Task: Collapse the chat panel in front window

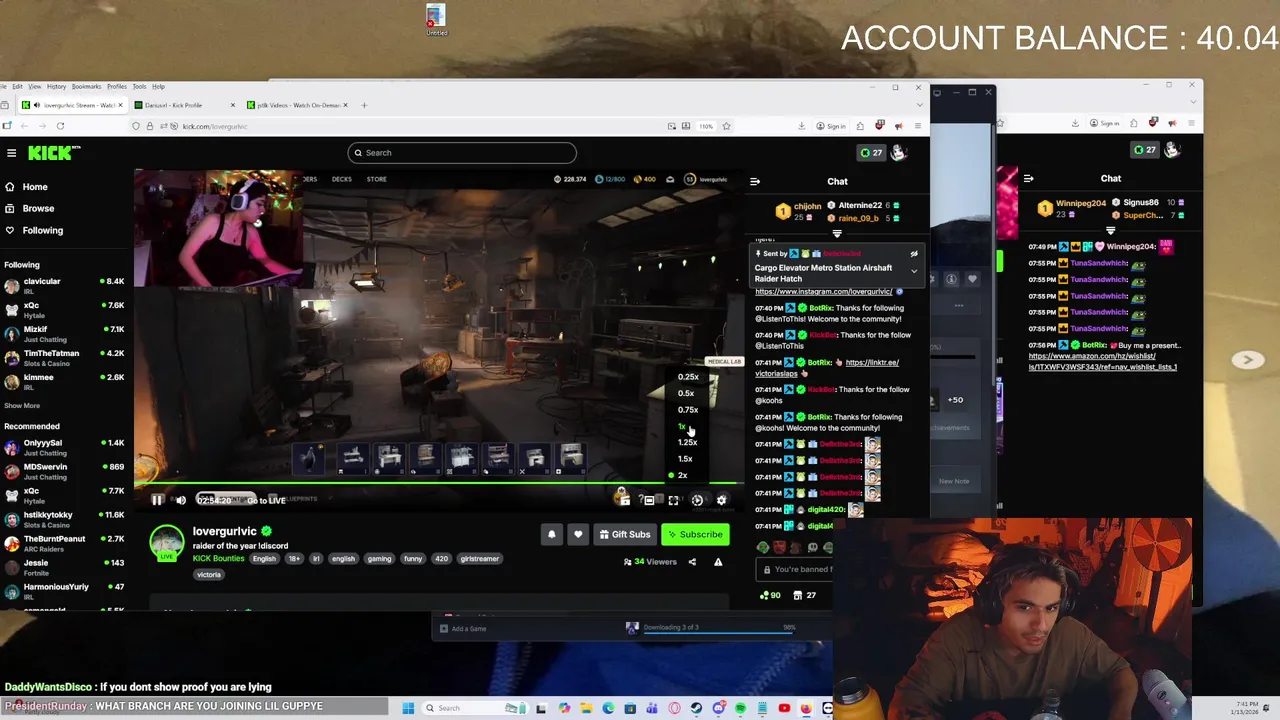Action: pyautogui.click(x=755, y=181)
